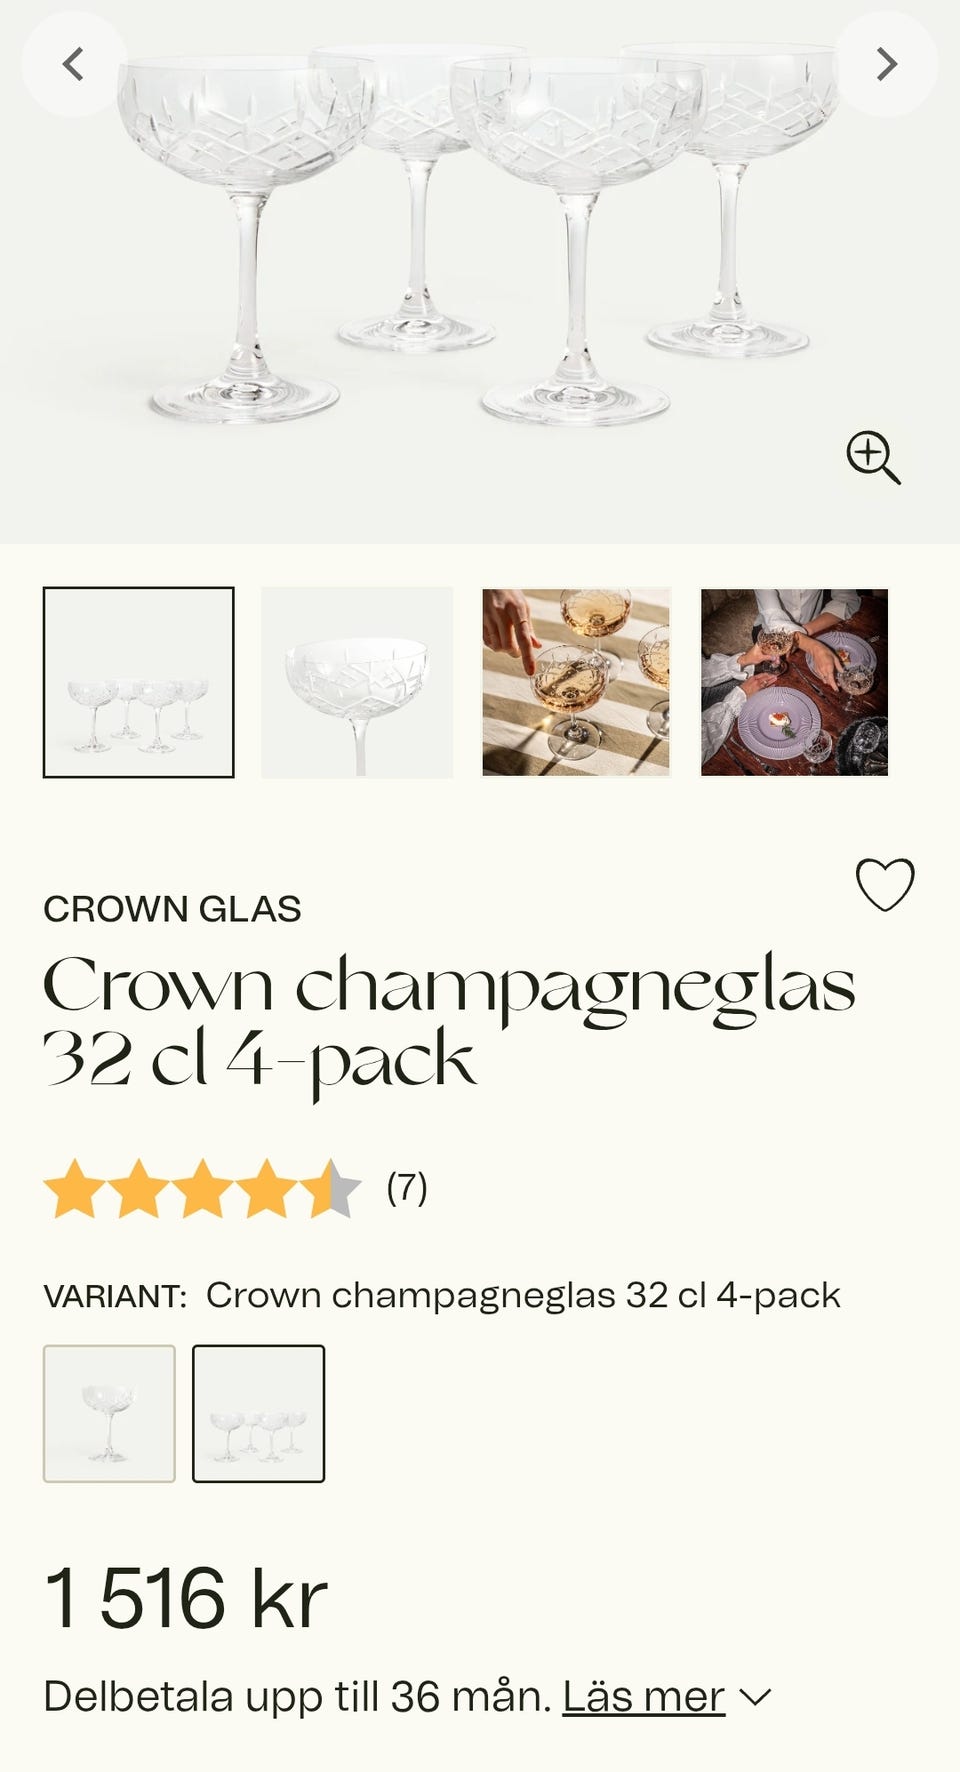
Task: Click the star rating
Action: tap(201, 1188)
